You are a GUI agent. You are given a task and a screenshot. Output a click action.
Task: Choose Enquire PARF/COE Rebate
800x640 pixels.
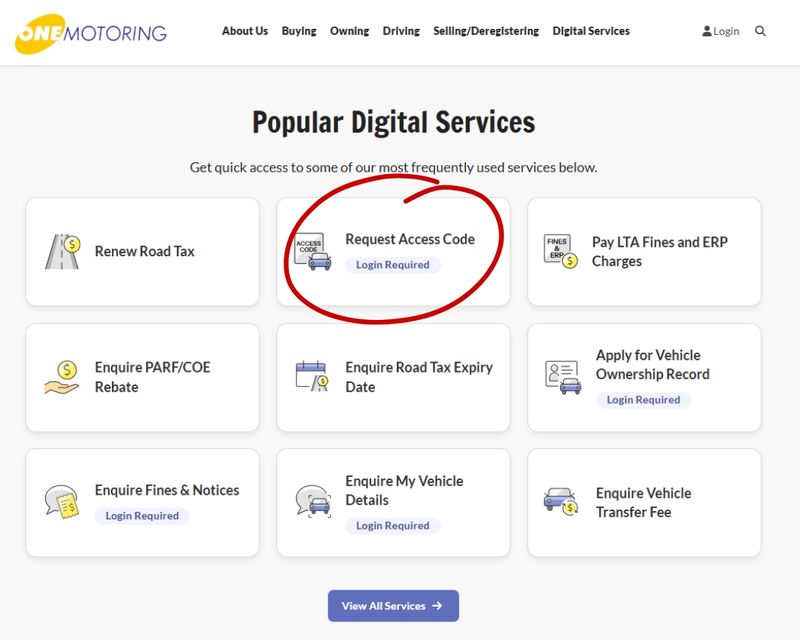click(x=142, y=377)
